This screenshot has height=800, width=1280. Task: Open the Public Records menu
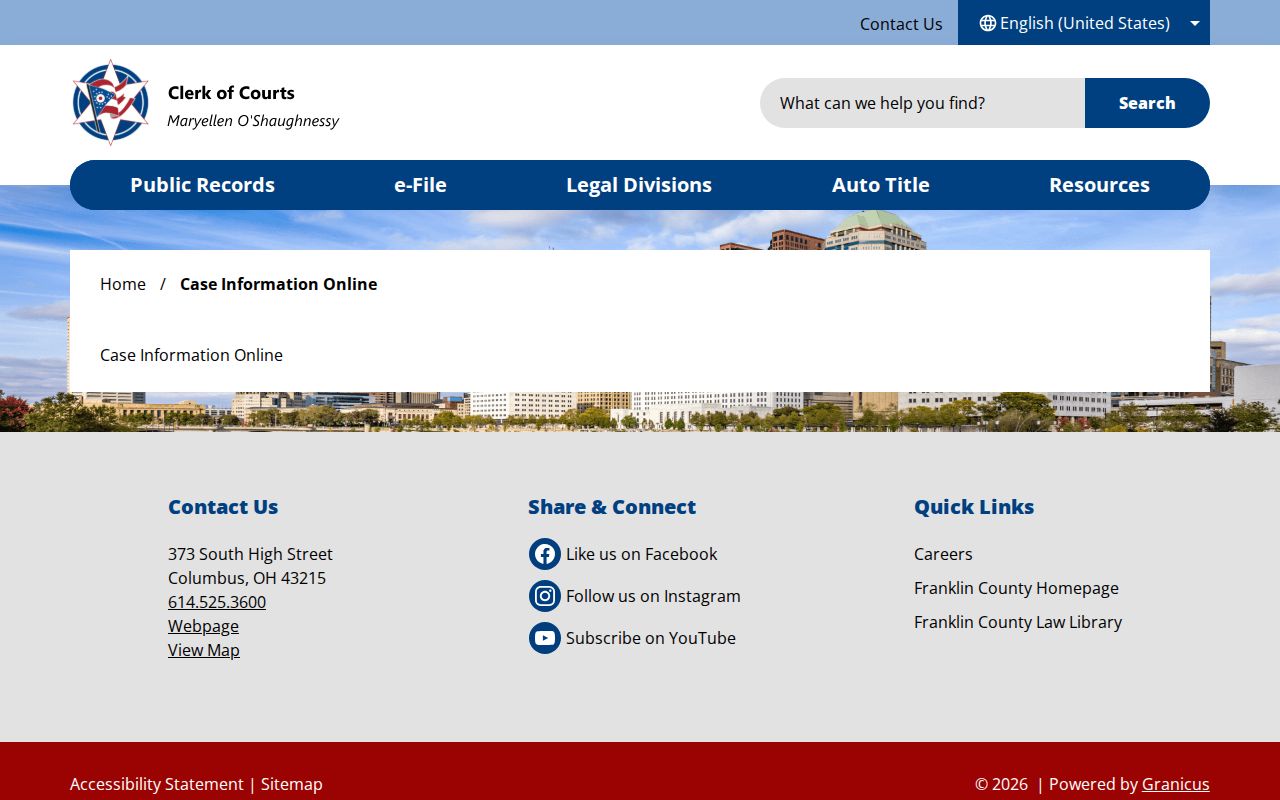point(202,185)
